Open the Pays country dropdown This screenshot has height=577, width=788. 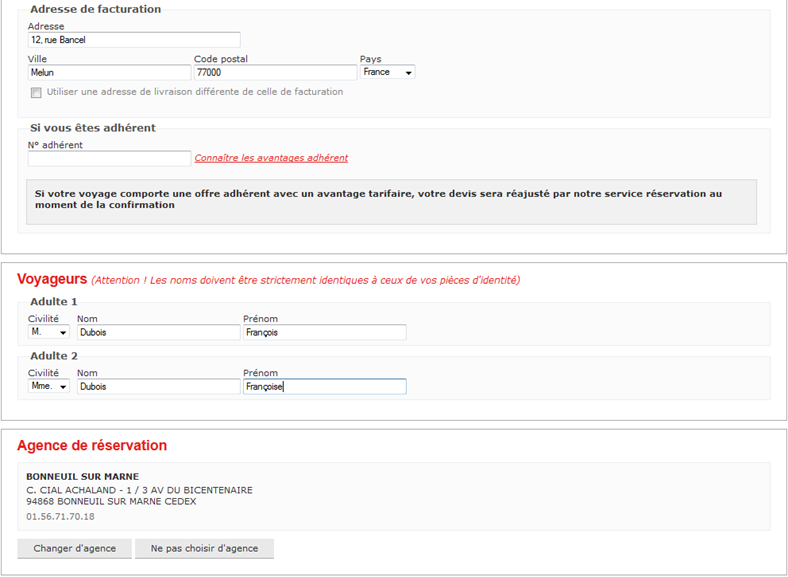tap(387, 72)
